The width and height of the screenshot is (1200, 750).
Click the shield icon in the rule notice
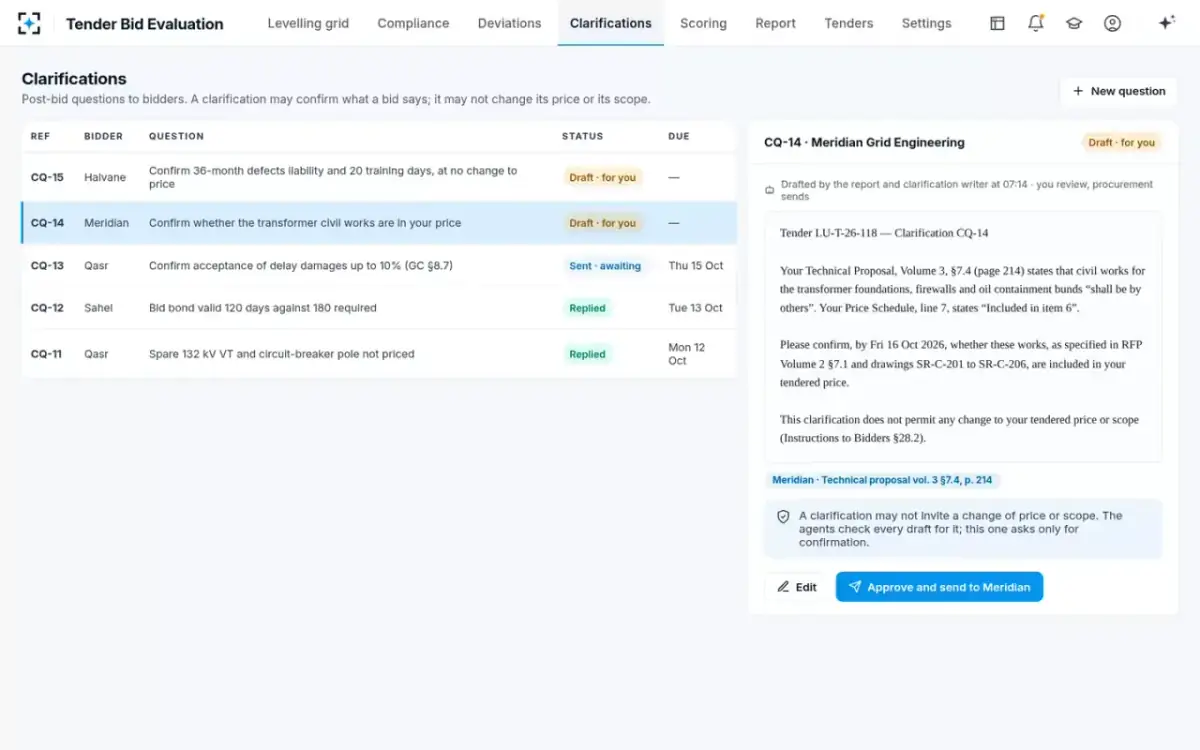click(x=783, y=517)
